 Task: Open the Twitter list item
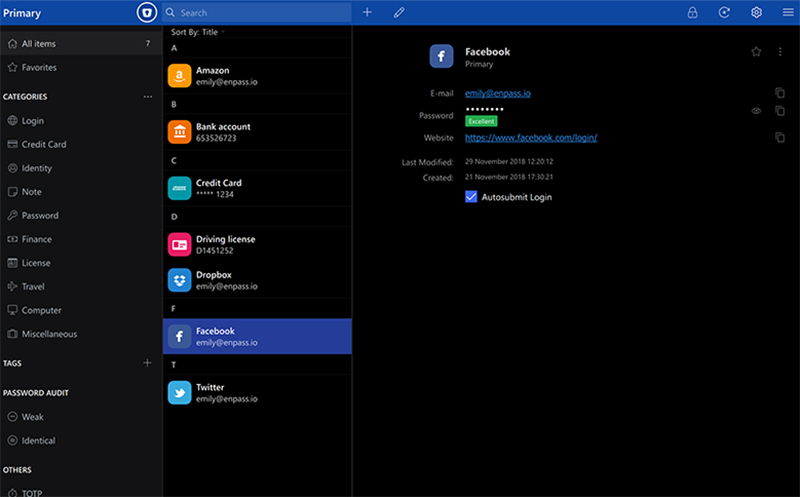(257, 392)
